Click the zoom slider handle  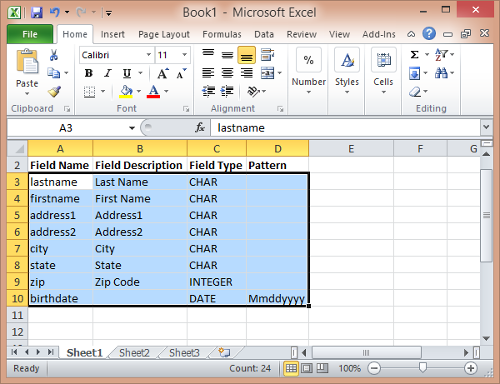pos(423,368)
